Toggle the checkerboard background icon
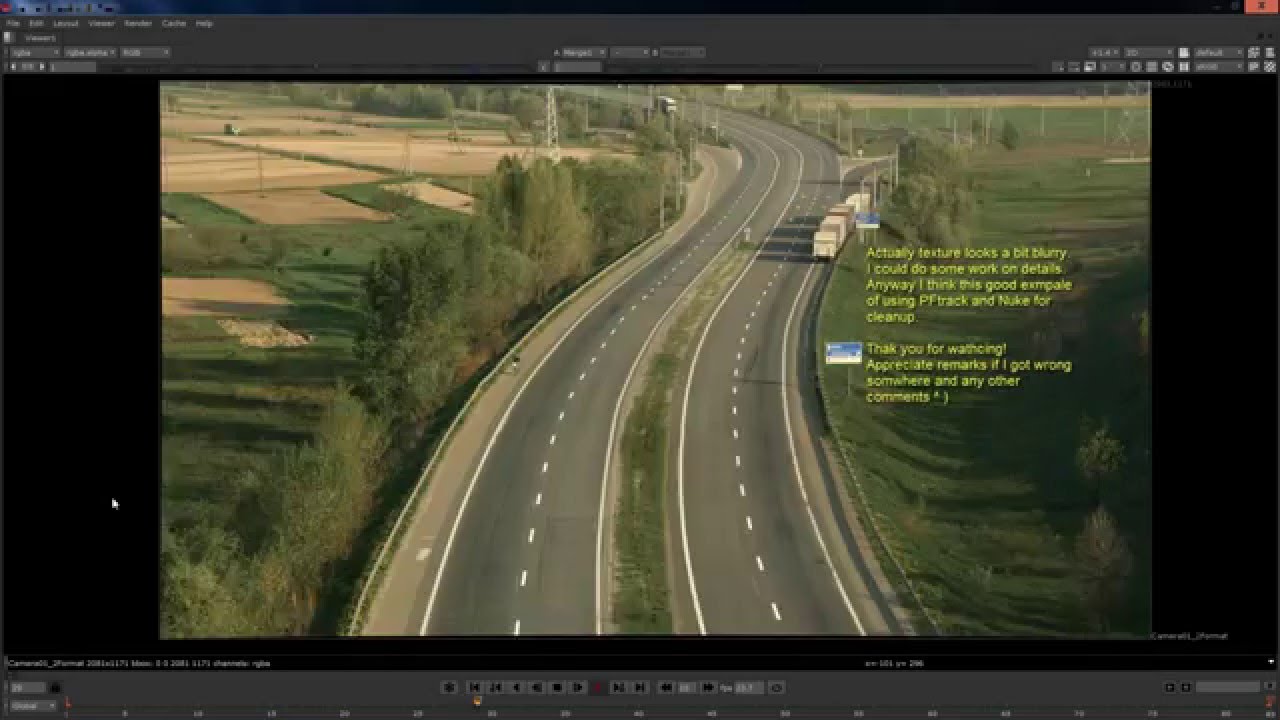The width and height of the screenshot is (1280, 720). pyautogui.click(x=1270, y=67)
